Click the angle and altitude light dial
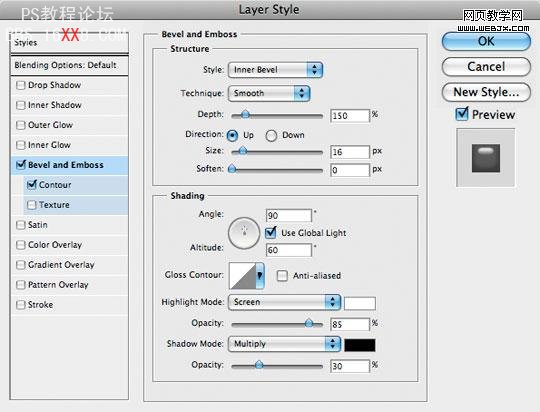Image resolution: width=540 pixels, height=412 pixels. (x=244, y=233)
